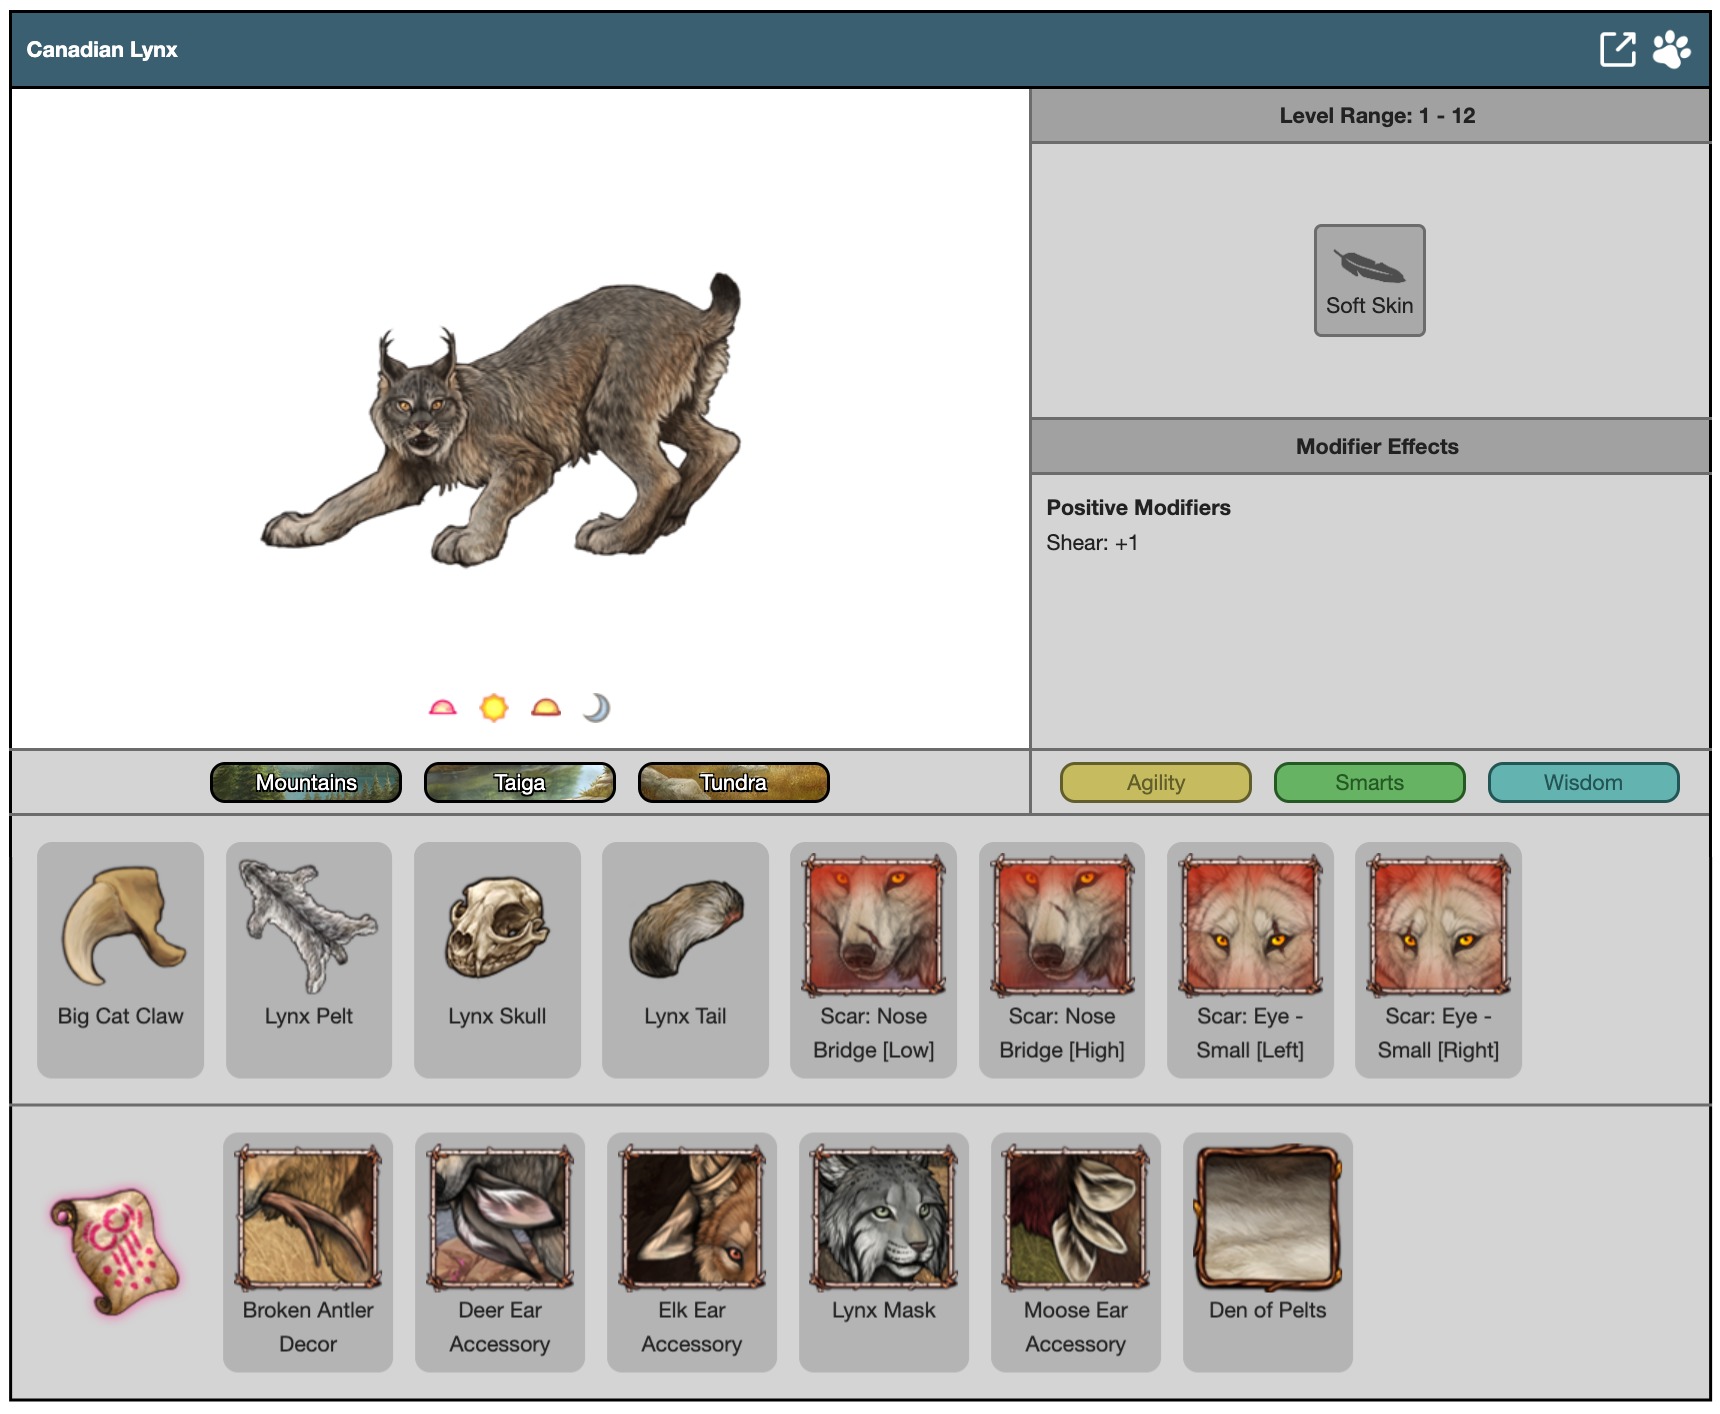Viewport: 1720px width, 1414px height.
Task: Click the yellow Agility stat badge
Action: 1155,782
